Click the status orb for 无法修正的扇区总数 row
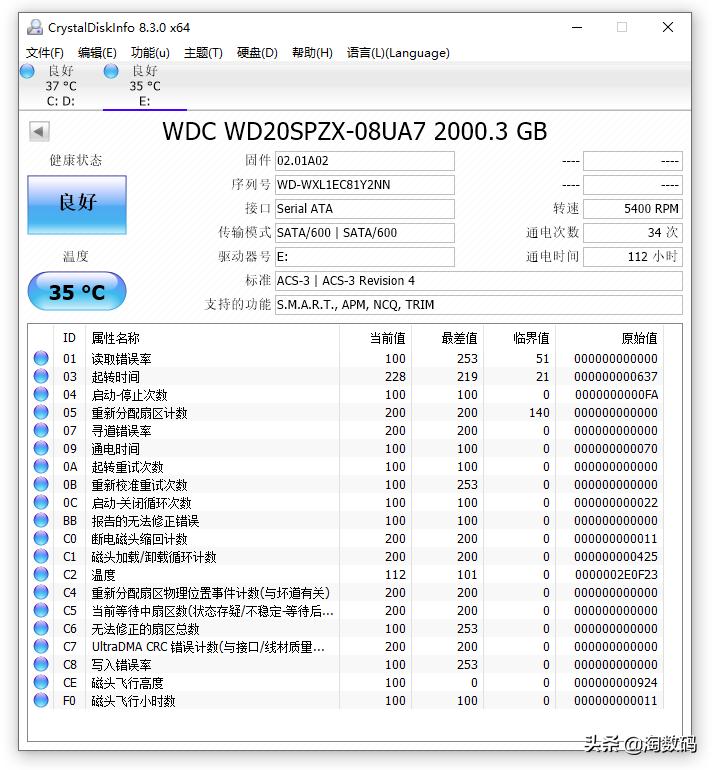Viewport: 714px width, 770px height. (41, 628)
